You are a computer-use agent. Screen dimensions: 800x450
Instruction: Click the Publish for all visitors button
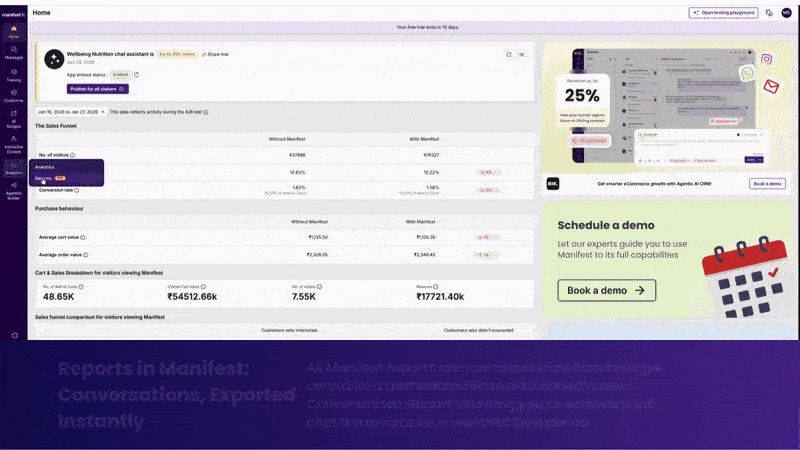pos(98,89)
